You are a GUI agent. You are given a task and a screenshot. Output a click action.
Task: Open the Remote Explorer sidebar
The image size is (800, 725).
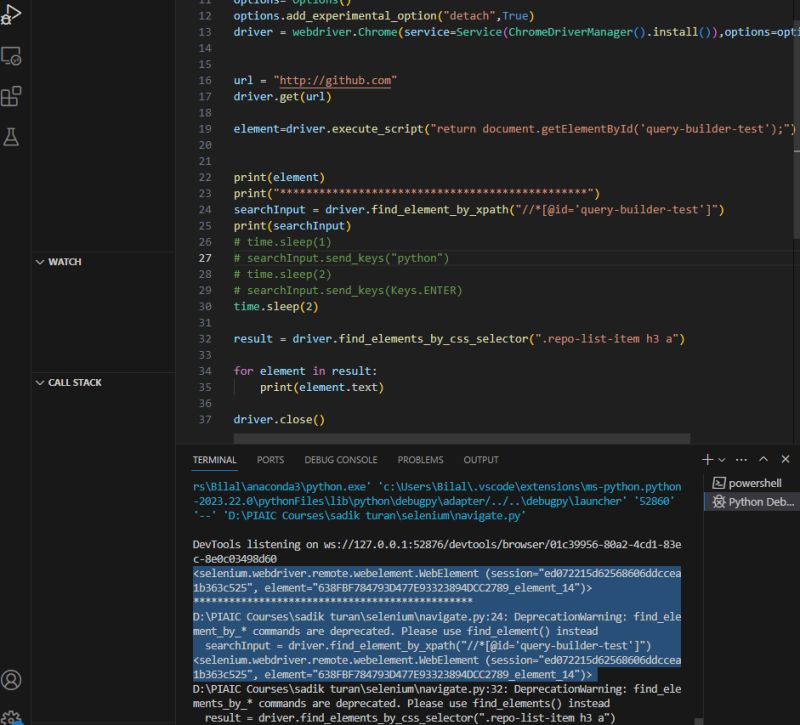pyautogui.click(x=12, y=57)
